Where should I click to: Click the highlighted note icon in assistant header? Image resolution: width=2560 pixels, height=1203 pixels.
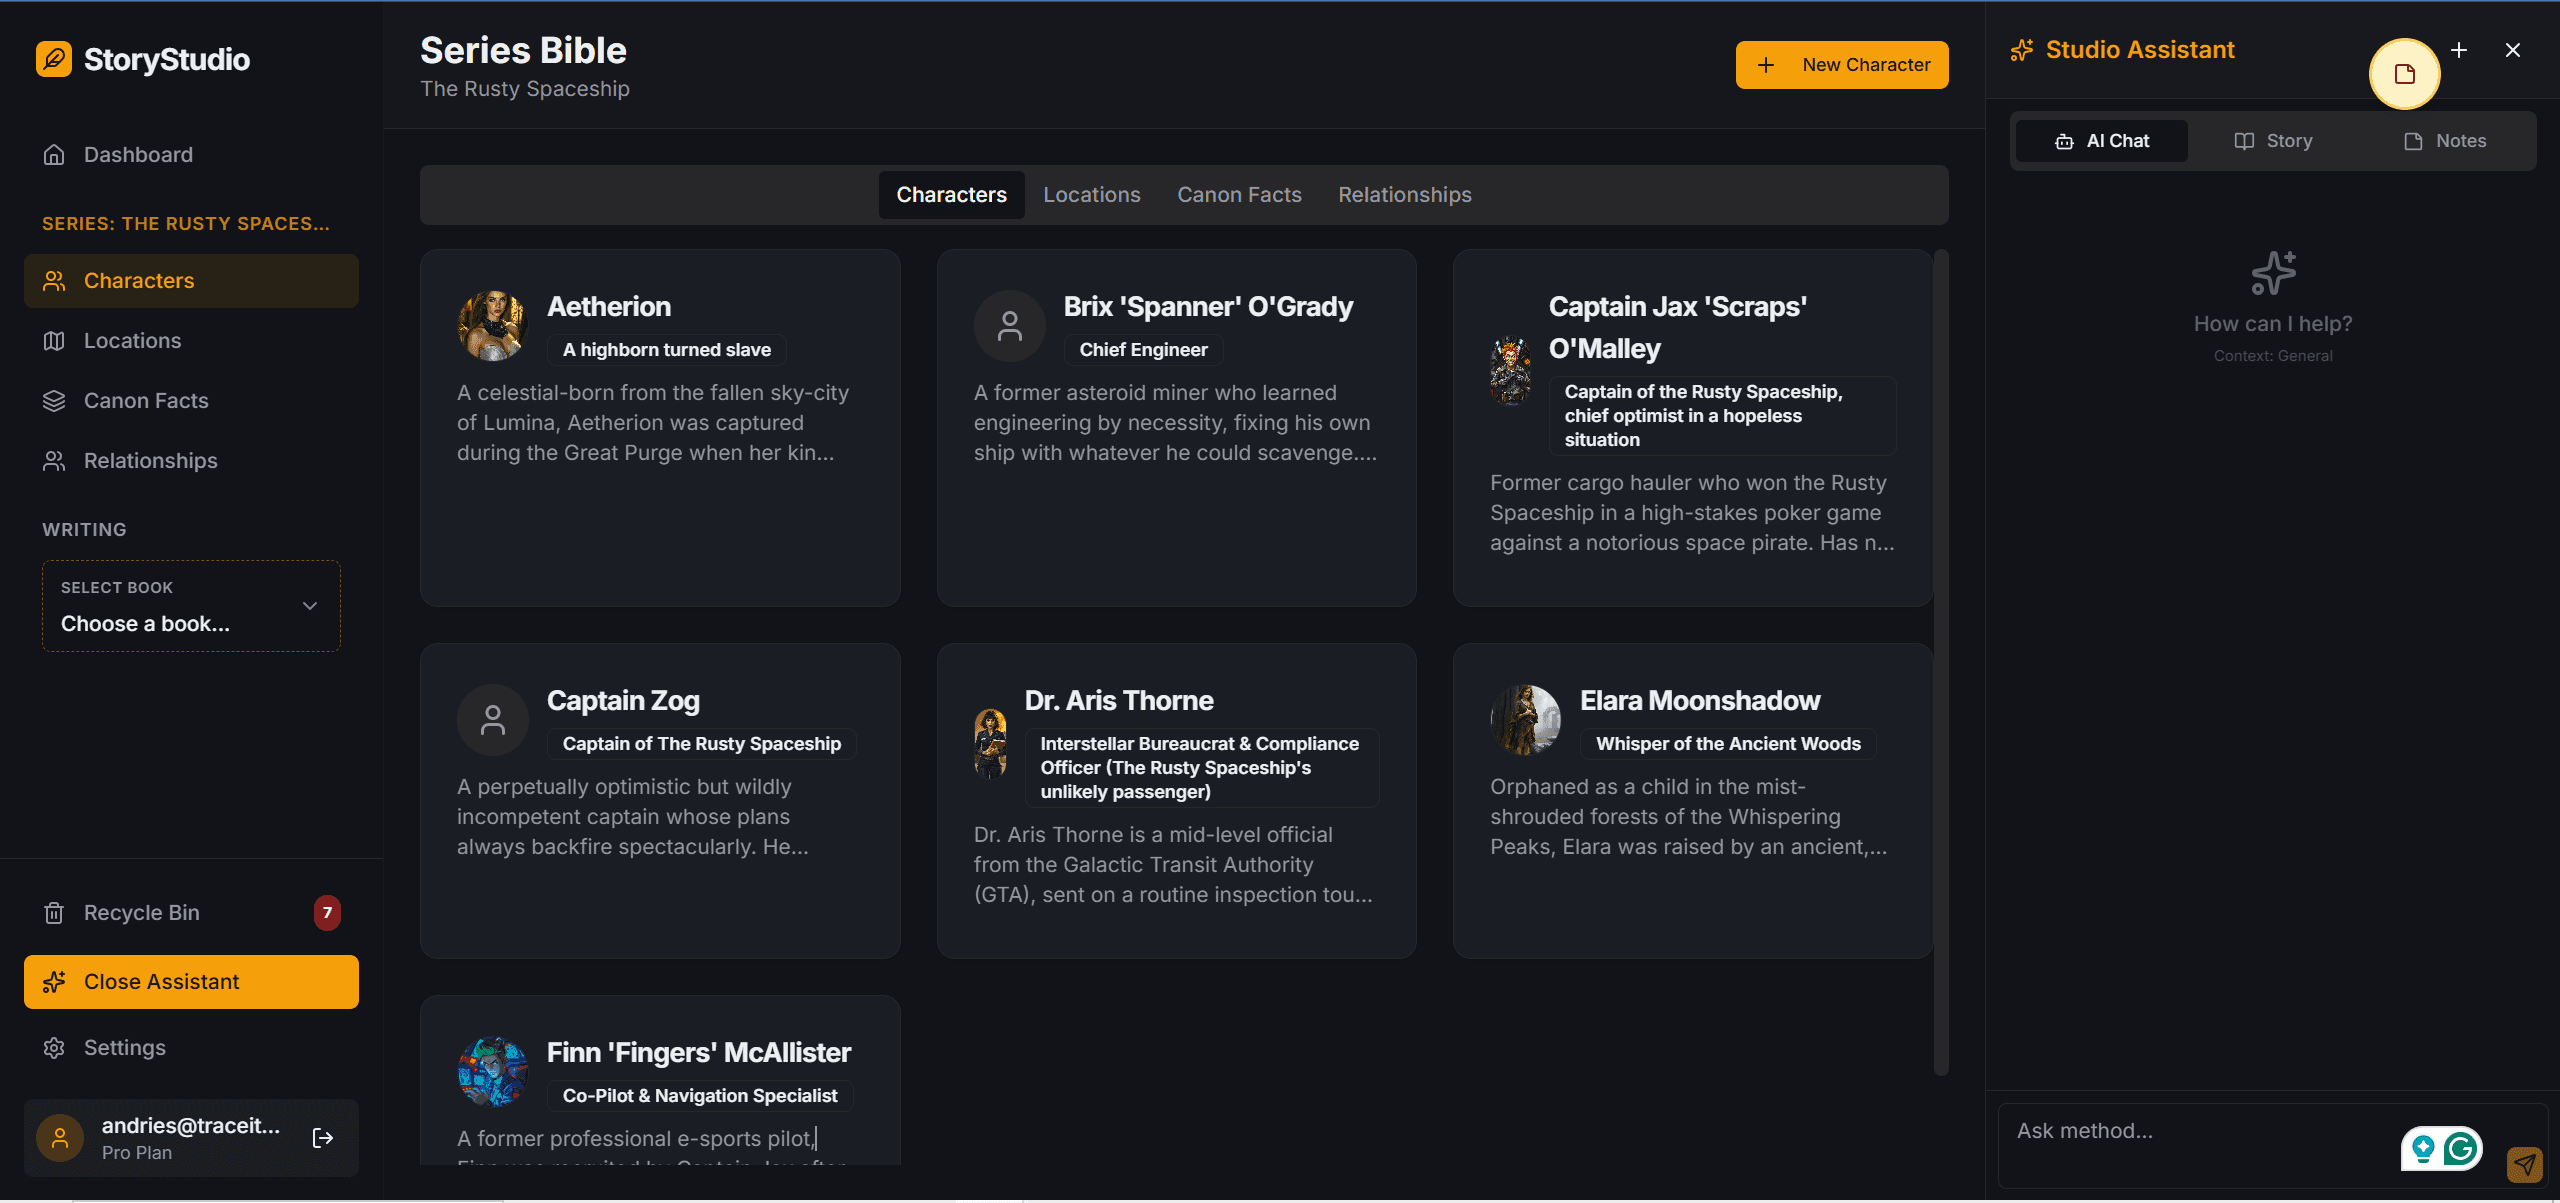pyautogui.click(x=2404, y=74)
